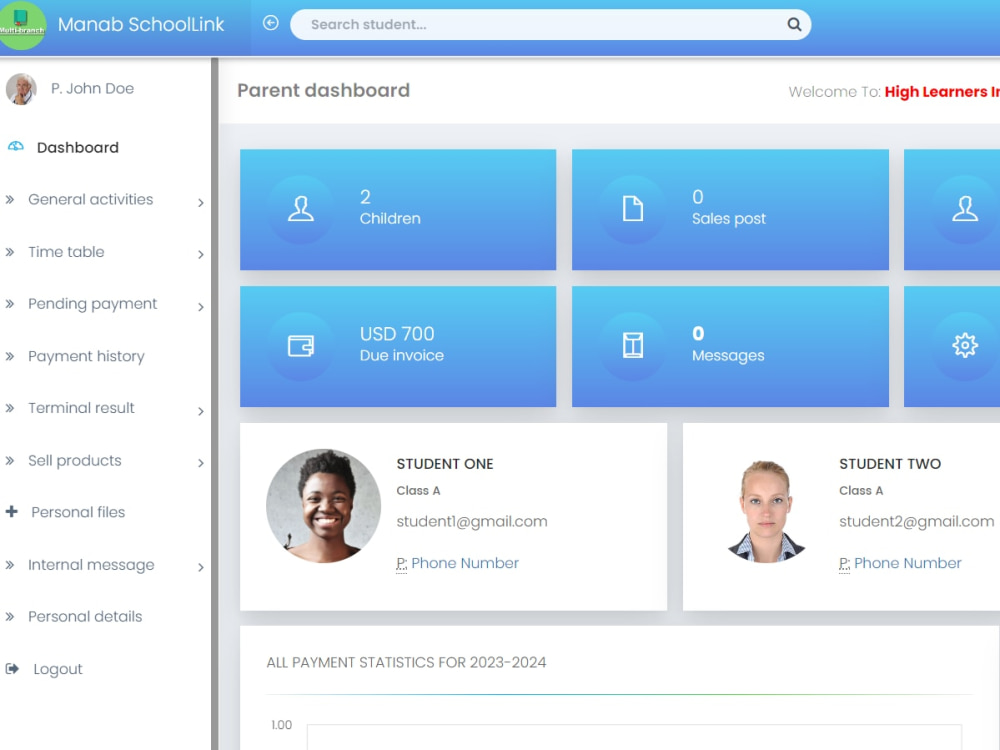Image resolution: width=1000 pixels, height=750 pixels.
Task: Expand Pending payment submenu arrow
Action: coord(201,307)
